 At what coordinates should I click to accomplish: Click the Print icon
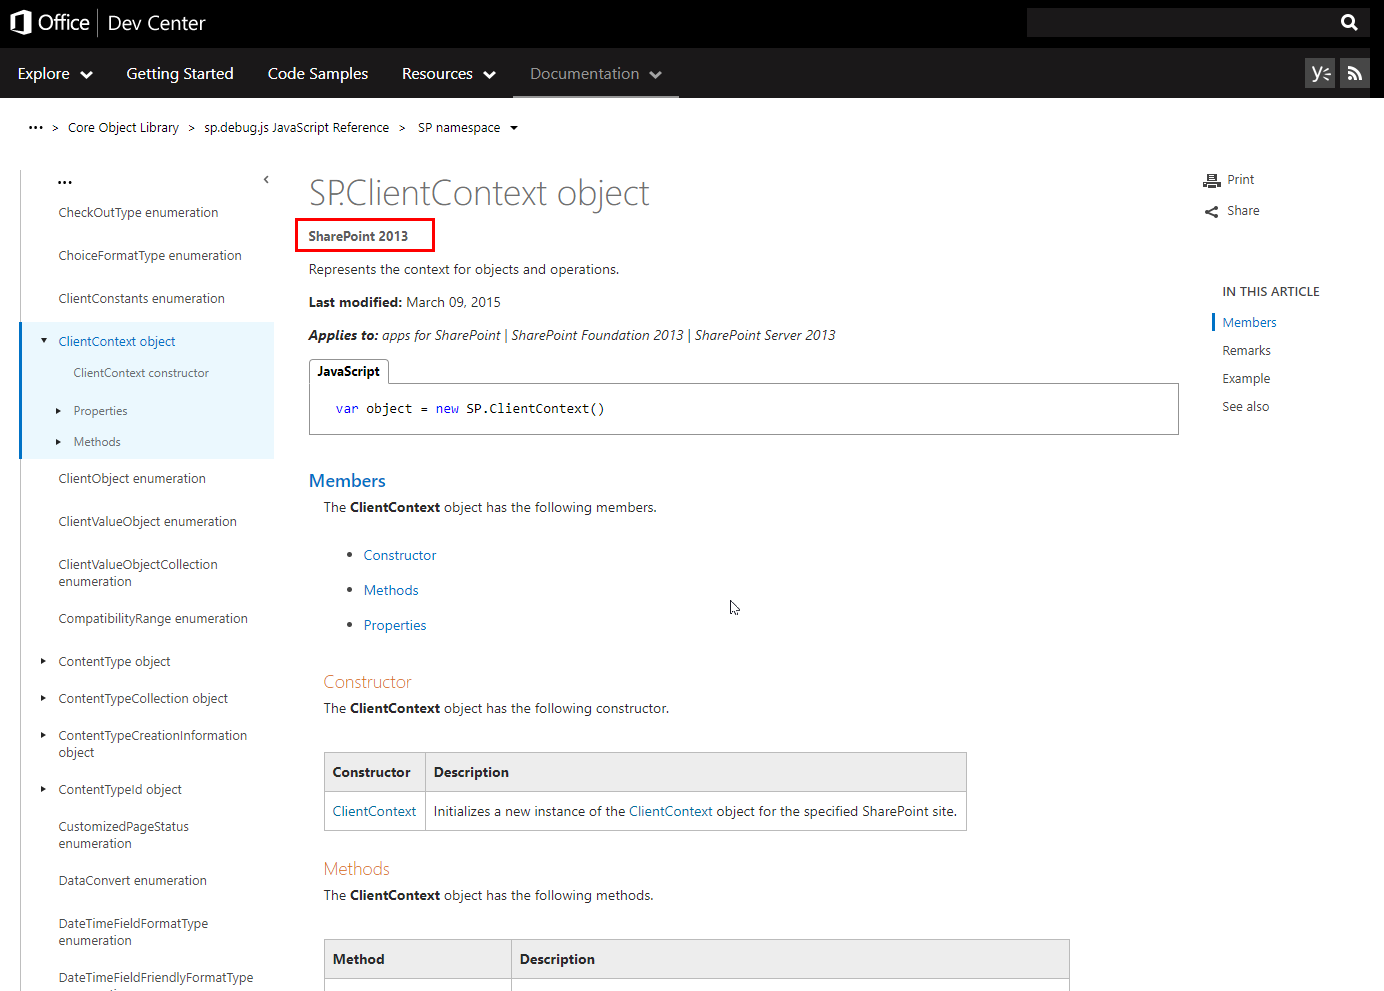coord(1212,180)
